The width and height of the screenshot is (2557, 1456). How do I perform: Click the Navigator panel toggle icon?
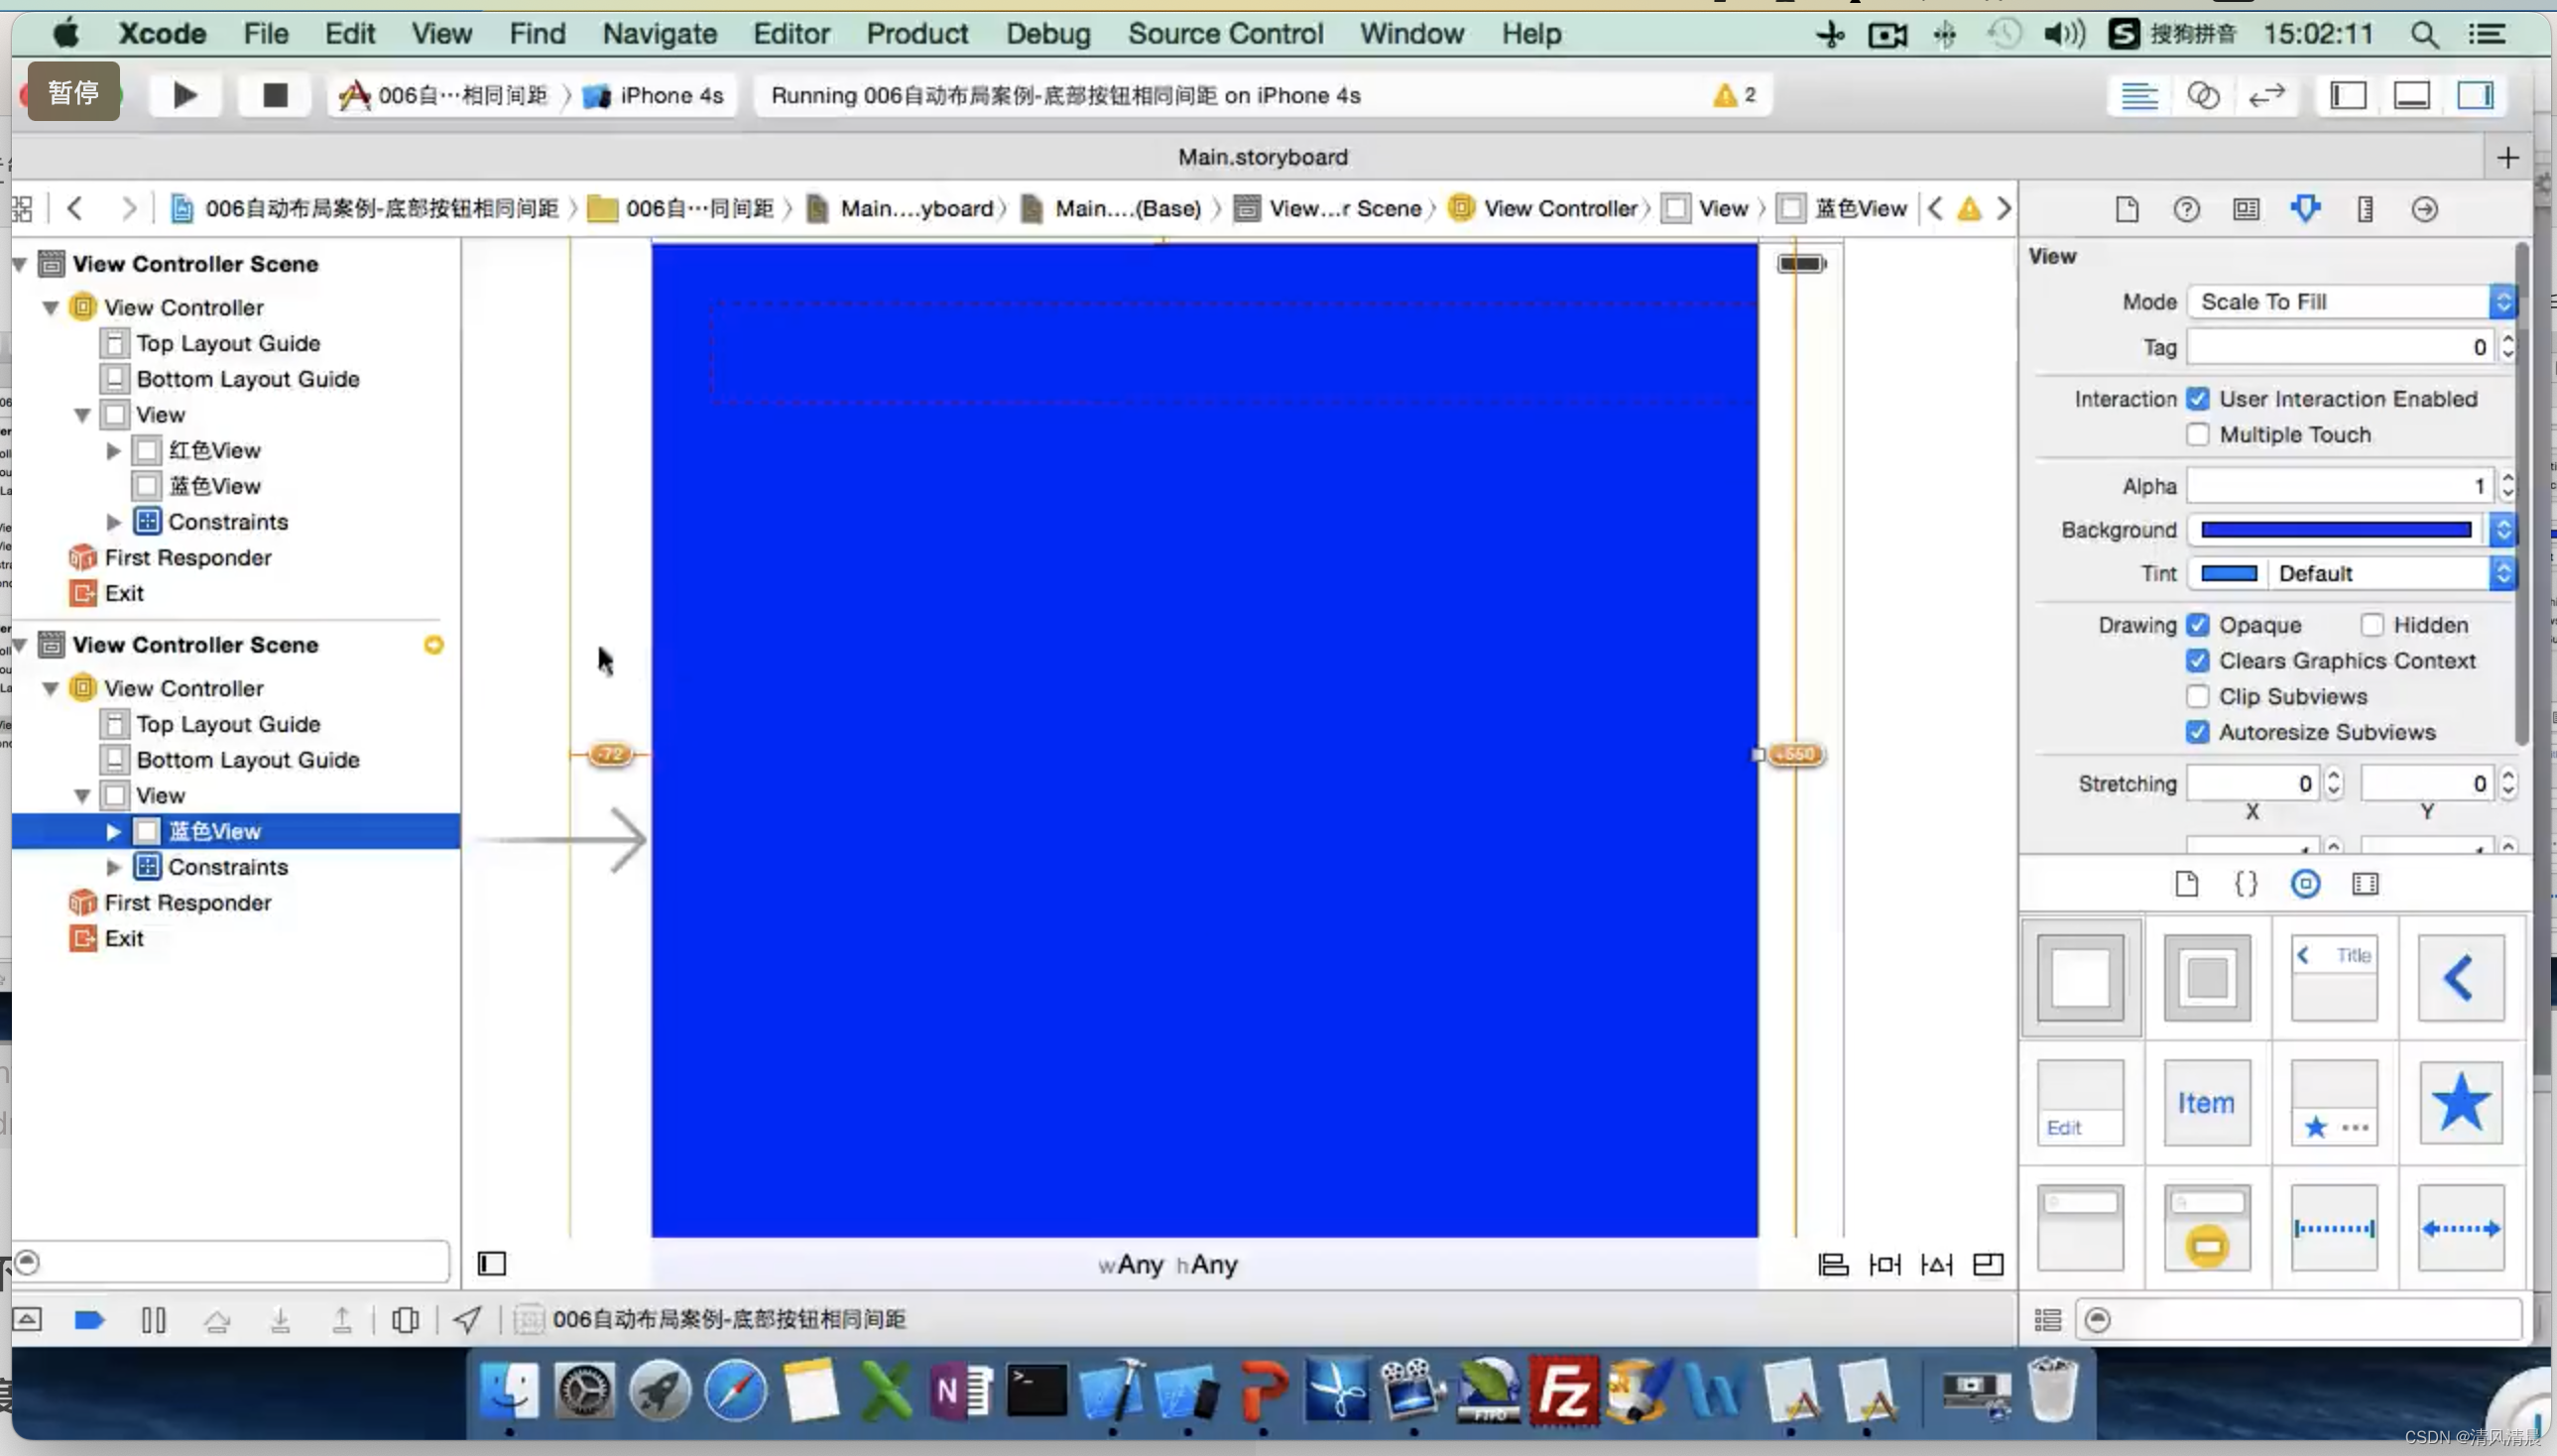click(2348, 93)
